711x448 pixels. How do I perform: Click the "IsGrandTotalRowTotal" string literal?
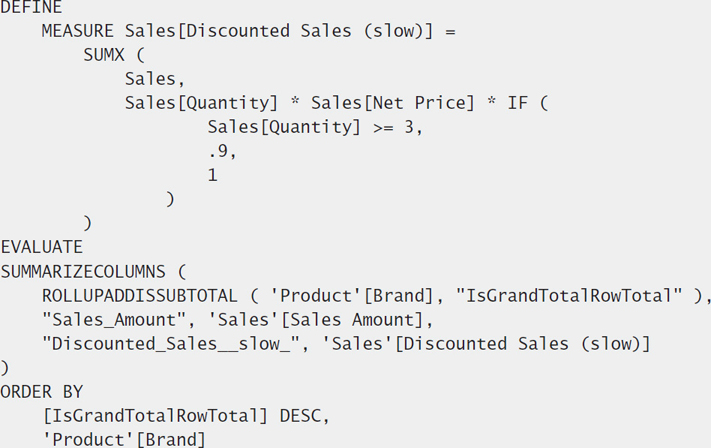tap(569, 296)
